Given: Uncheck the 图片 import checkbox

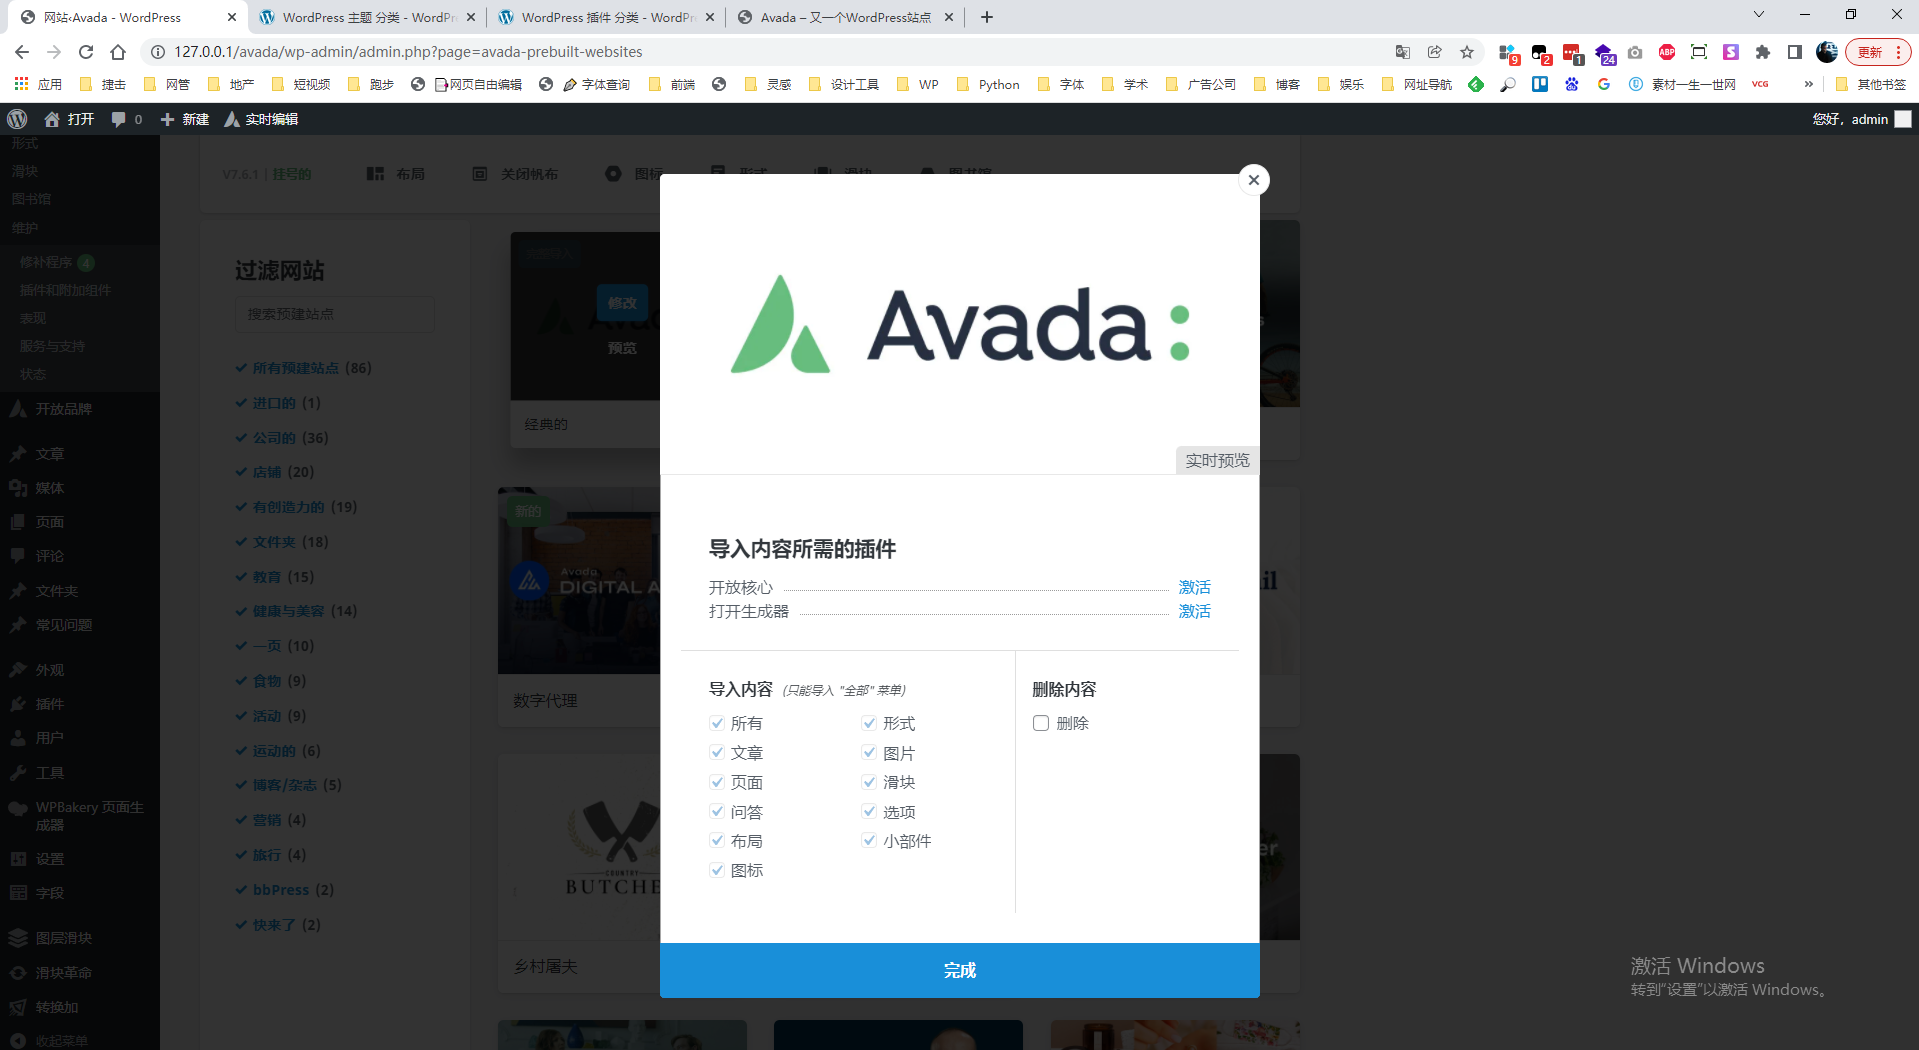Looking at the screenshot, I should click(x=869, y=752).
